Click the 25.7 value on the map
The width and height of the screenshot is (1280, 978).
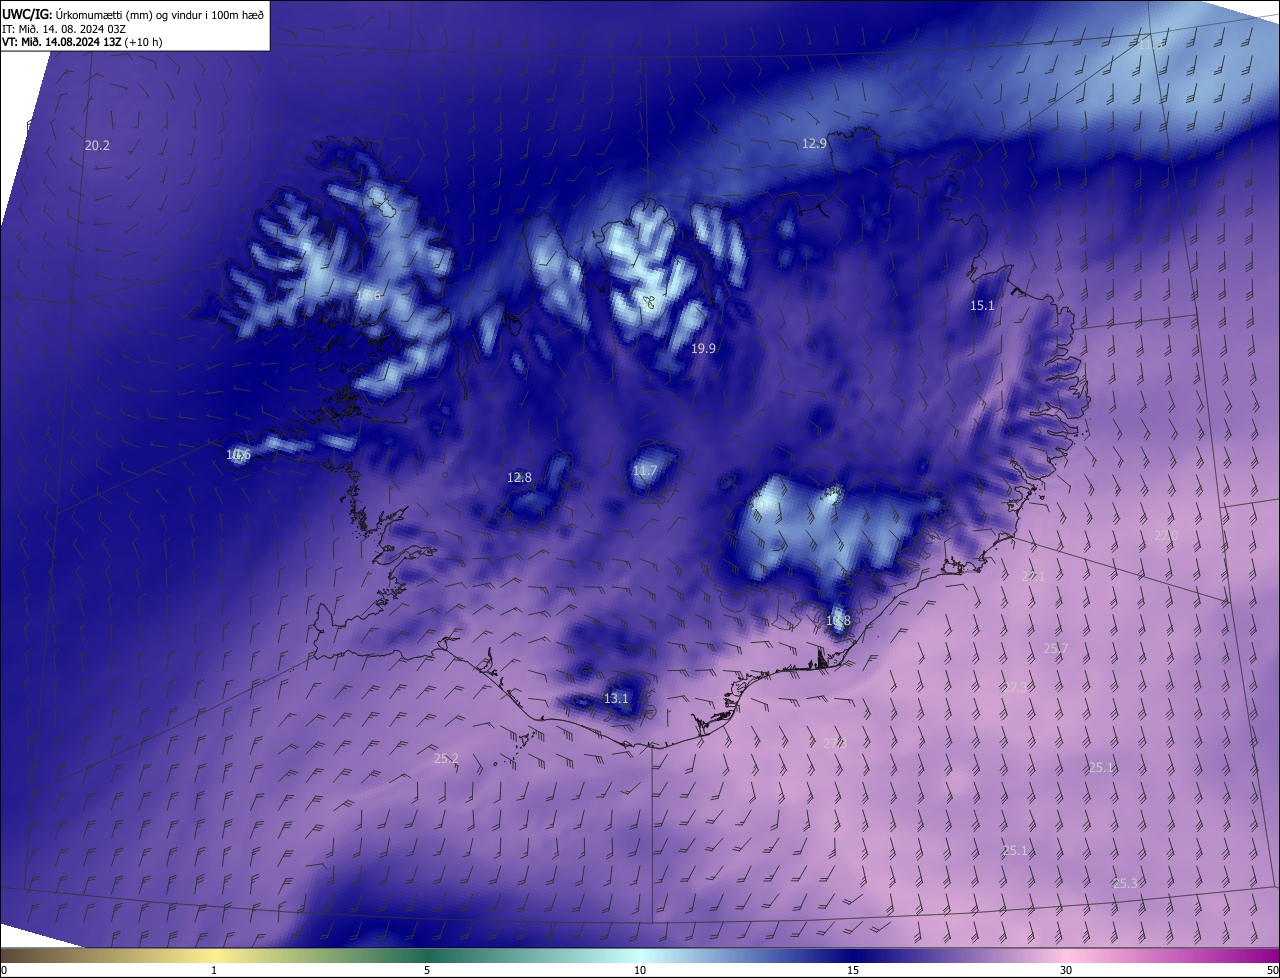pos(1056,649)
